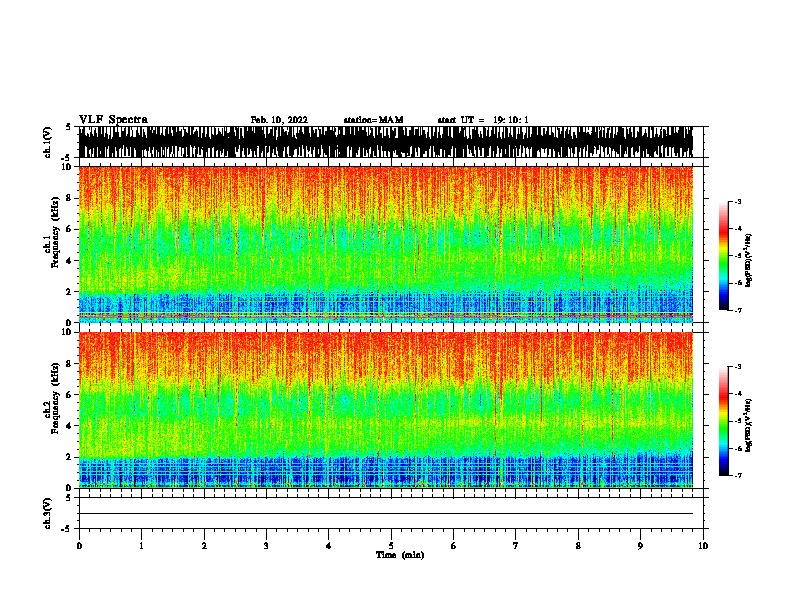Click the "VLF Spectra" plot title
The image size is (792, 612).
coord(113,120)
